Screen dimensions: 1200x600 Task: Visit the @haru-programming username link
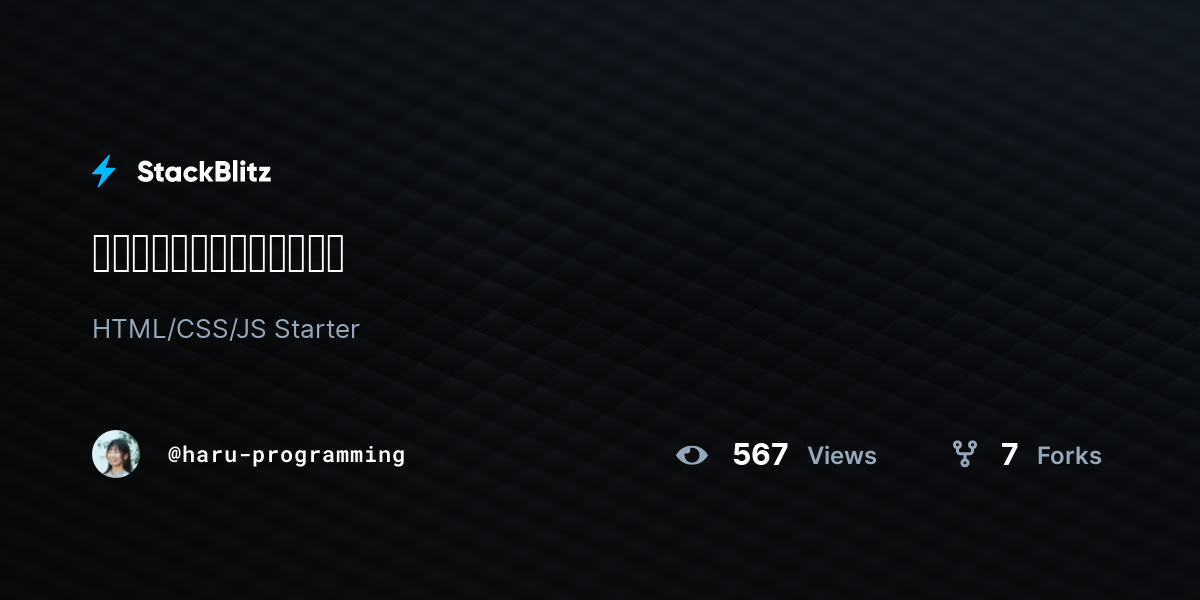[x=287, y=455]
